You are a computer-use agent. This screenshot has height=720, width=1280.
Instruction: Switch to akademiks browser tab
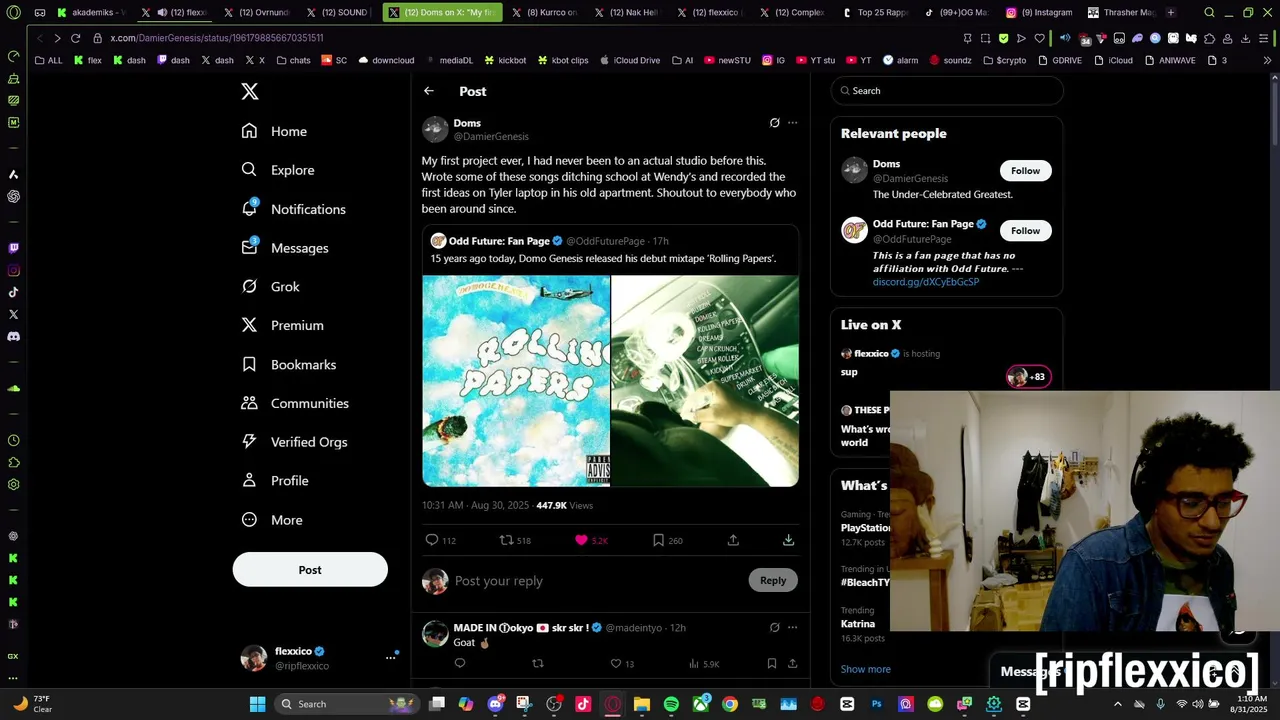[92, 13]
